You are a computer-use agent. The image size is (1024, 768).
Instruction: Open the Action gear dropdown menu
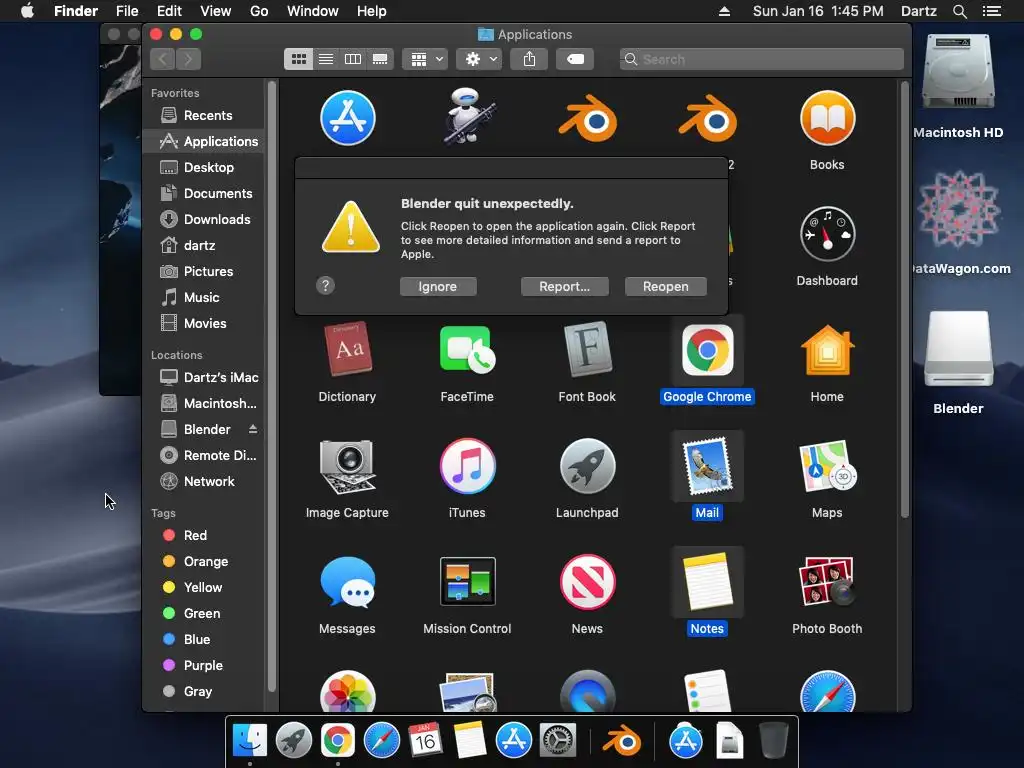(x=479, y=59)
